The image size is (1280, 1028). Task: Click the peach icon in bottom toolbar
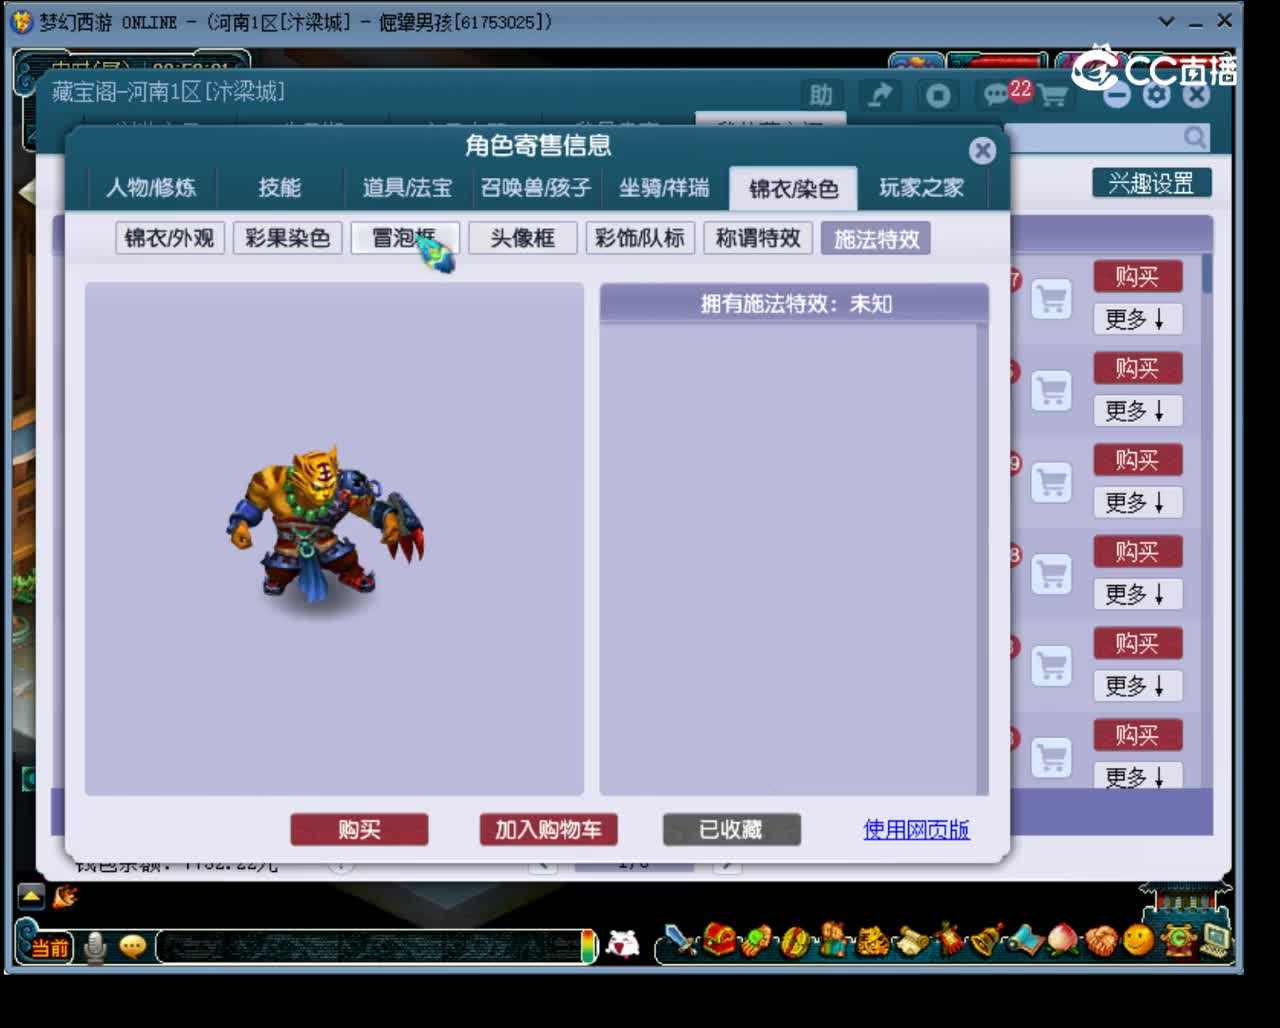(1062, 941)
